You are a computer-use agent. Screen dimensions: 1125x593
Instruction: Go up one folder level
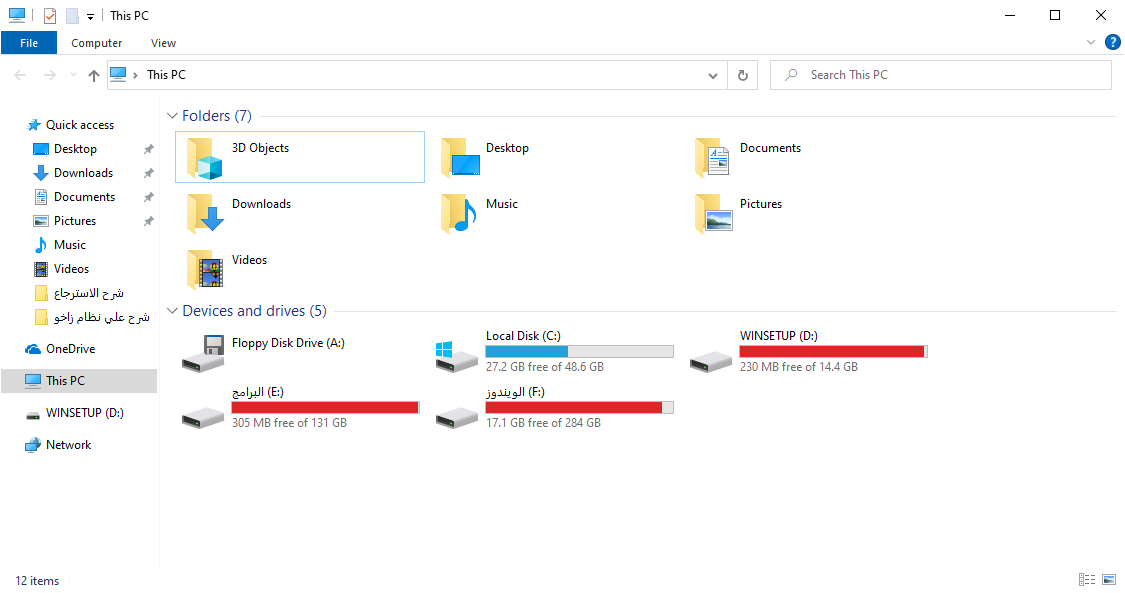click(93, 75)
